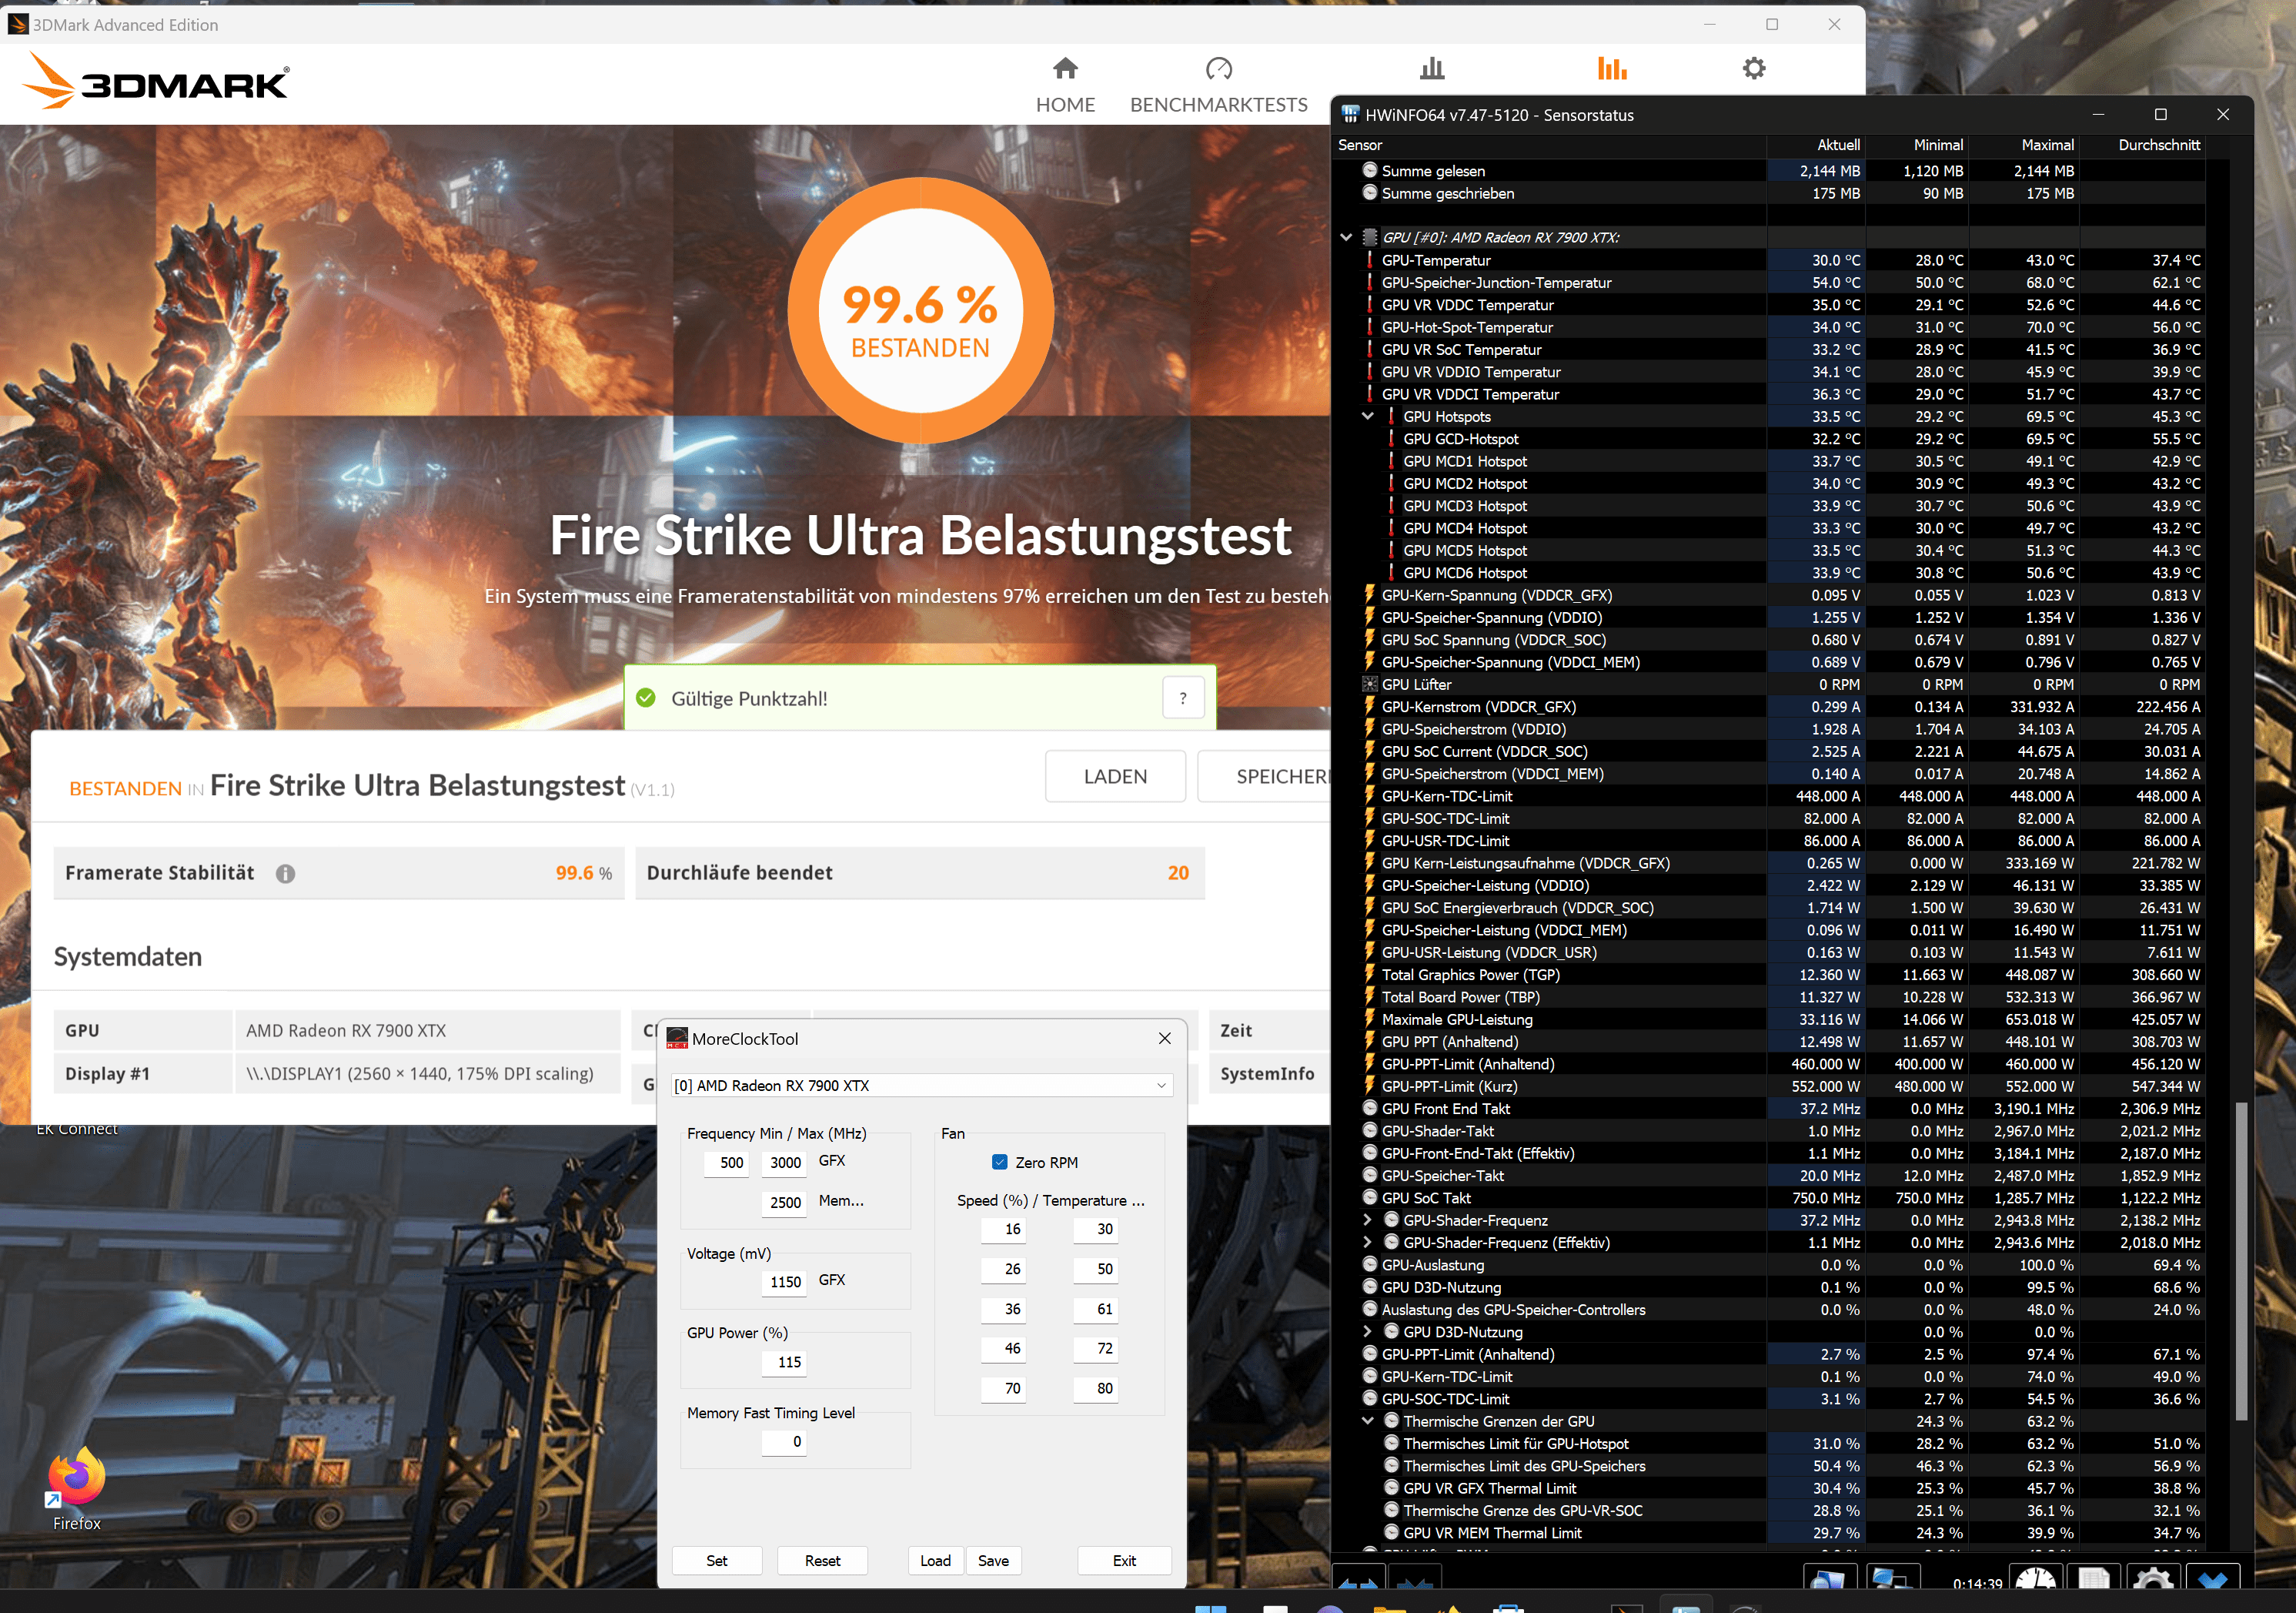
Task: Click Set button in MoreClockTool
Action: point(716,1560)
